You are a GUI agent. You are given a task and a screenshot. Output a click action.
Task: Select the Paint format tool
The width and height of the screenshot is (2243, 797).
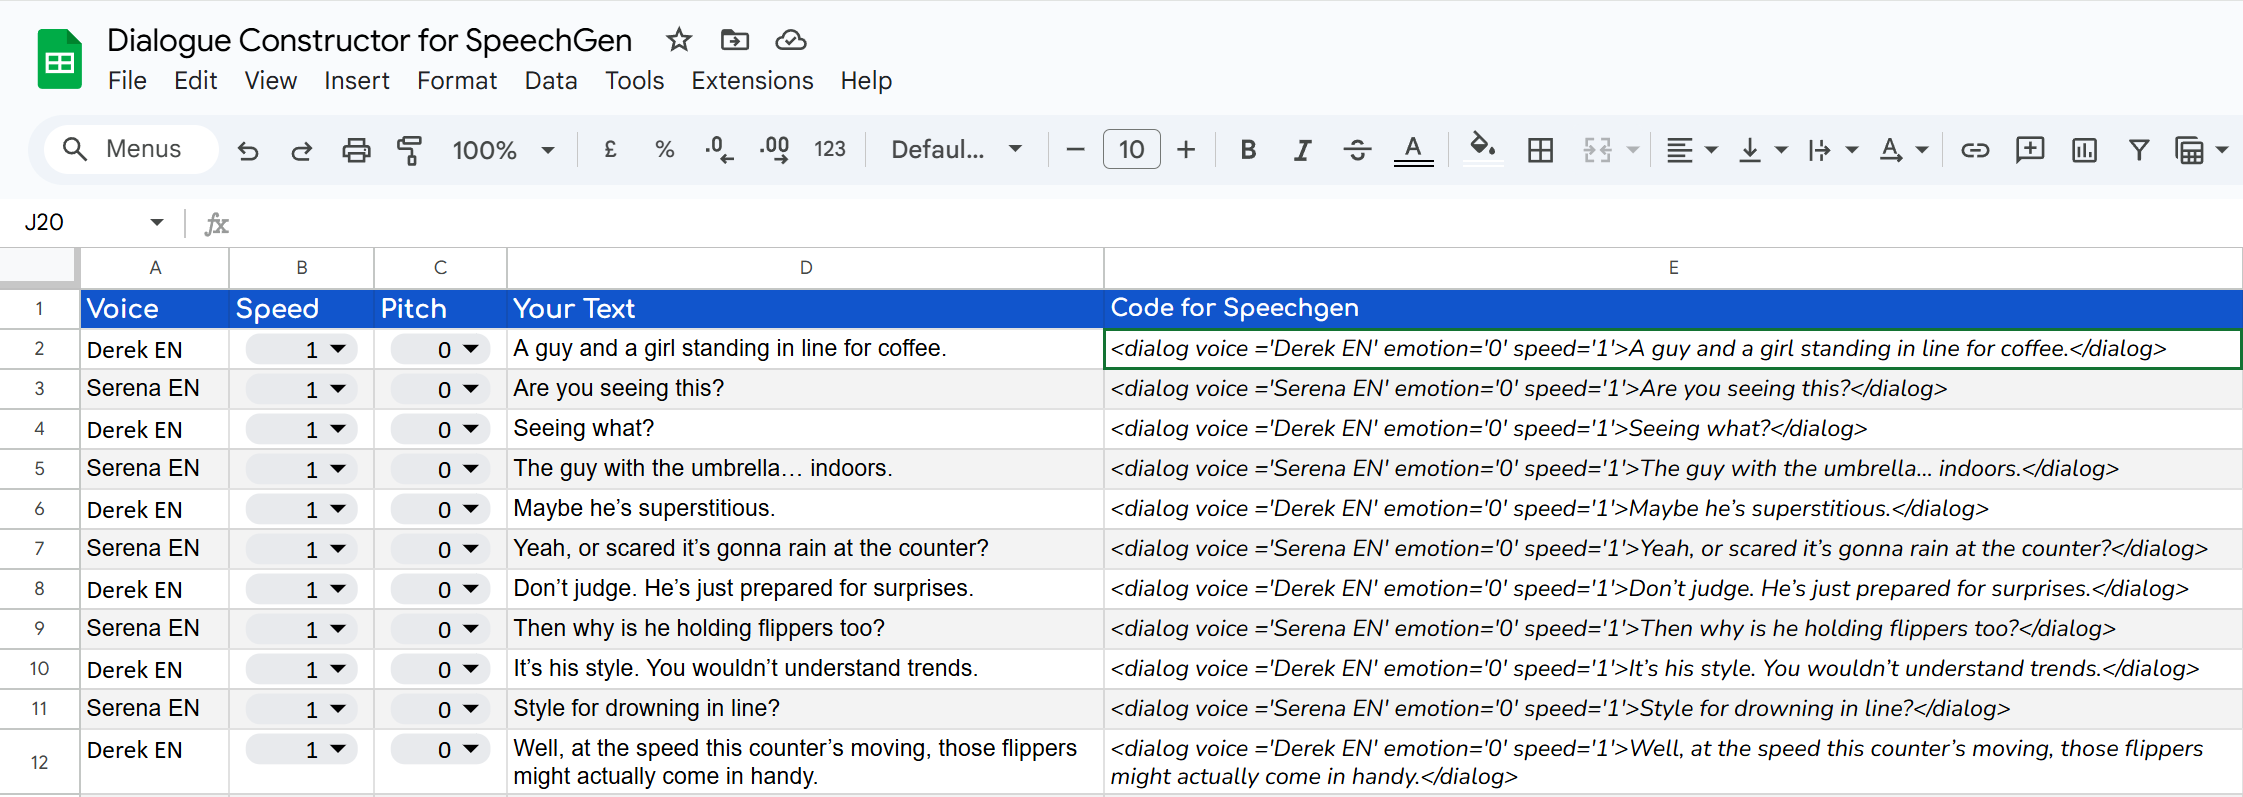tap(409, 150)
